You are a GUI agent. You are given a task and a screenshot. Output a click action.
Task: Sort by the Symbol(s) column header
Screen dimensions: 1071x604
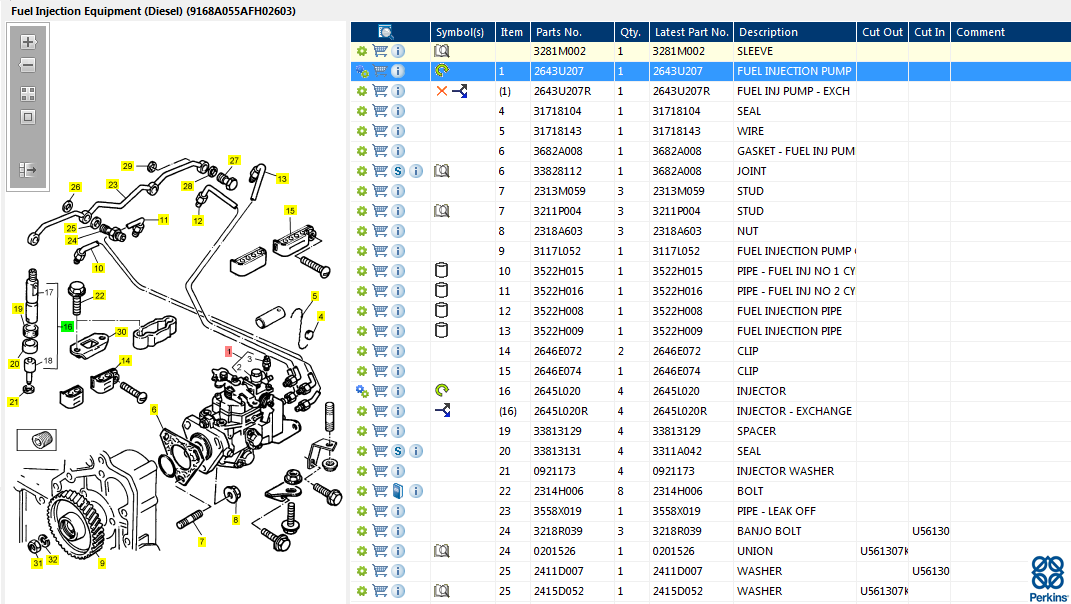point(462,32)
